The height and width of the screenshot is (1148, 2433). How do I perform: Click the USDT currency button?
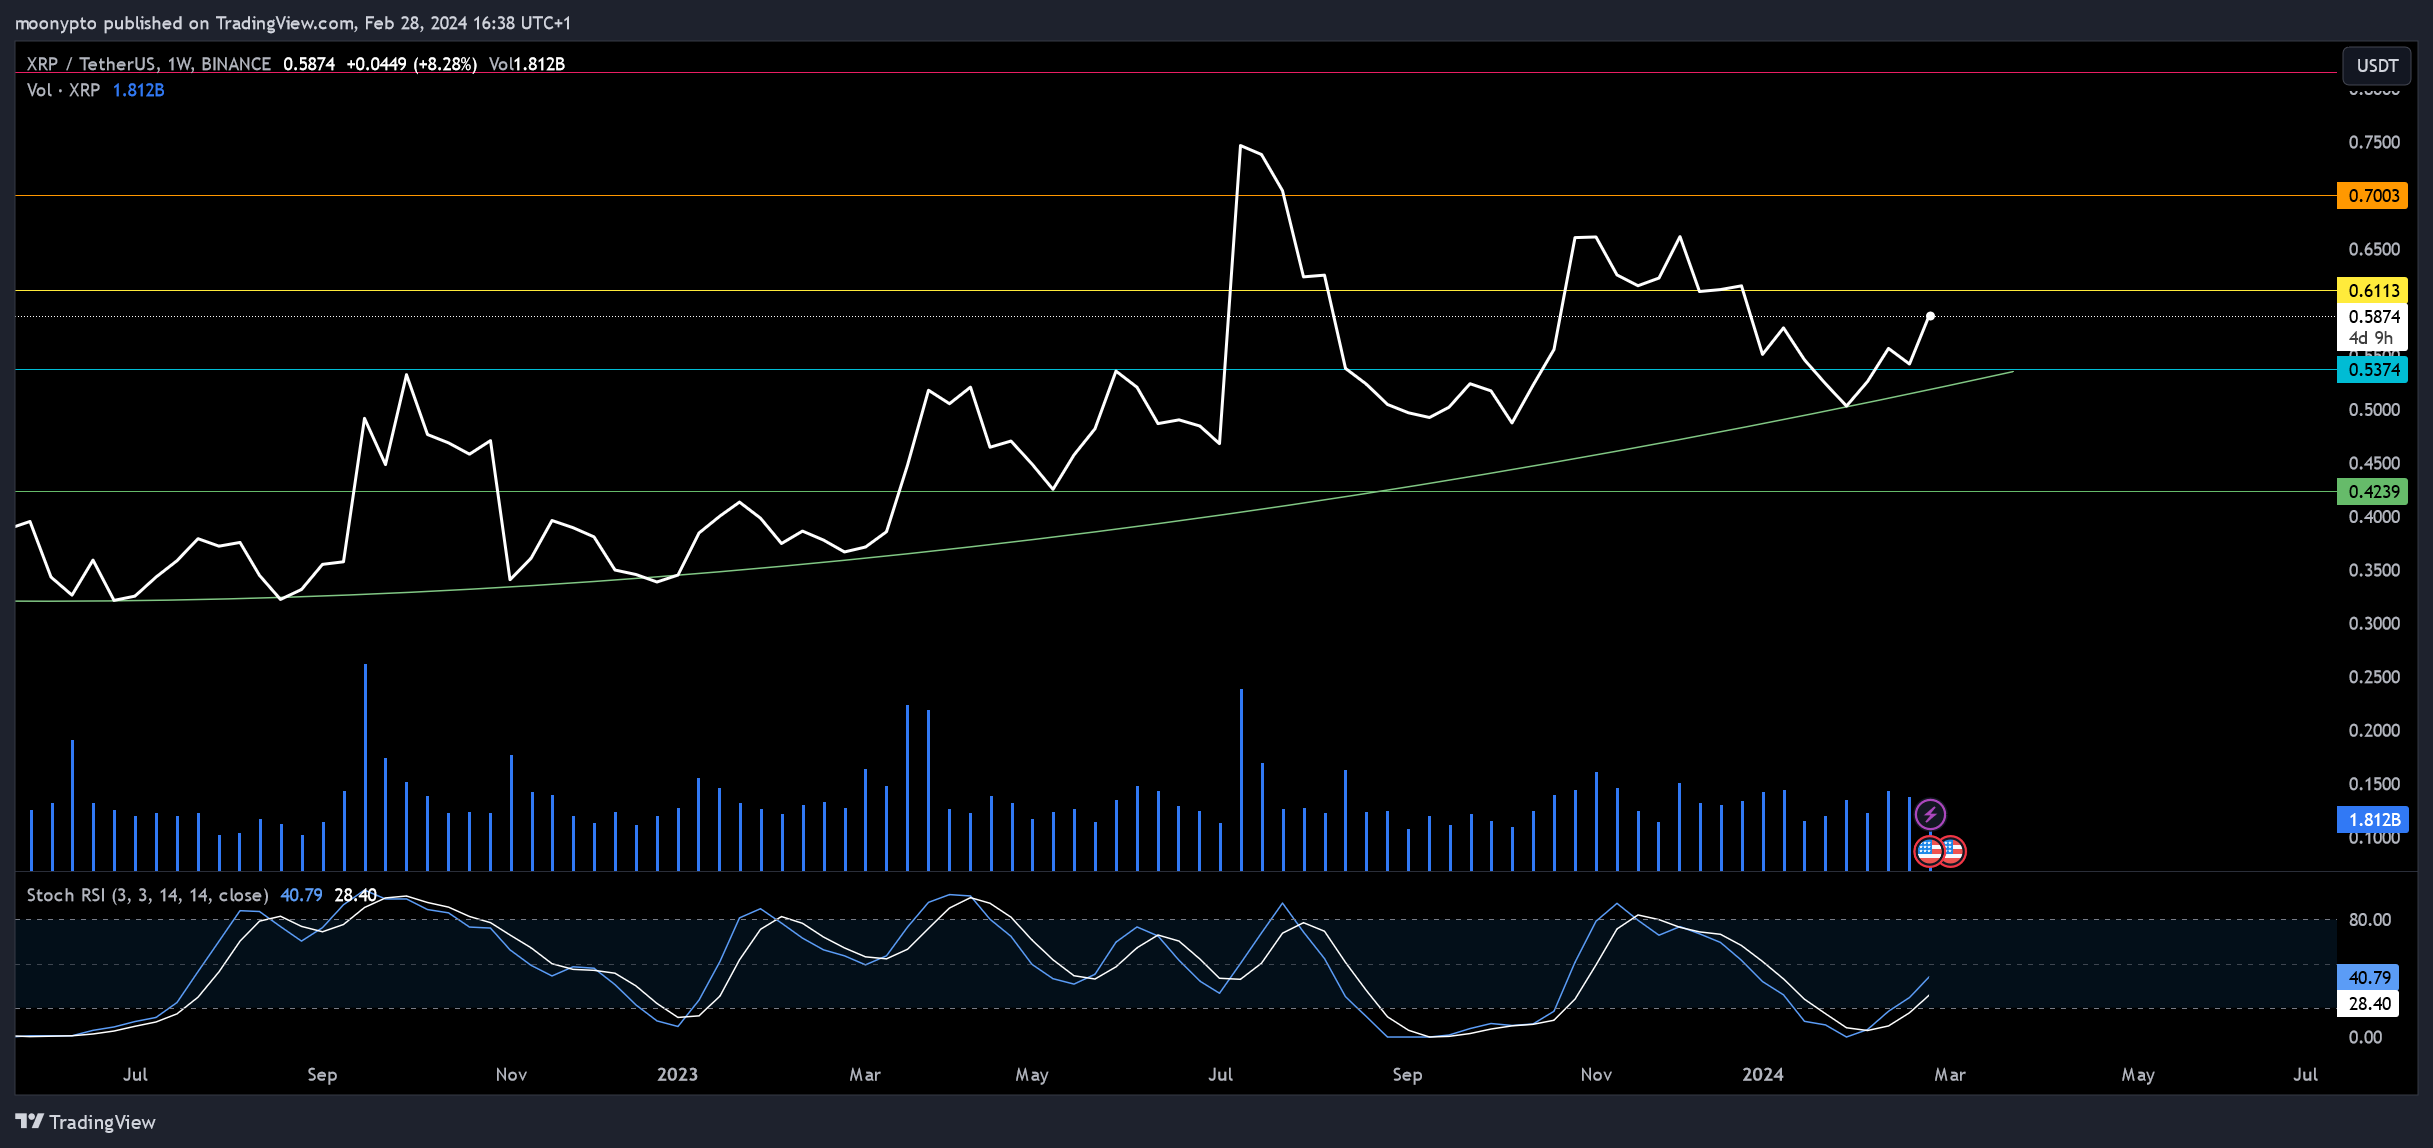(x=2377, y=65)
